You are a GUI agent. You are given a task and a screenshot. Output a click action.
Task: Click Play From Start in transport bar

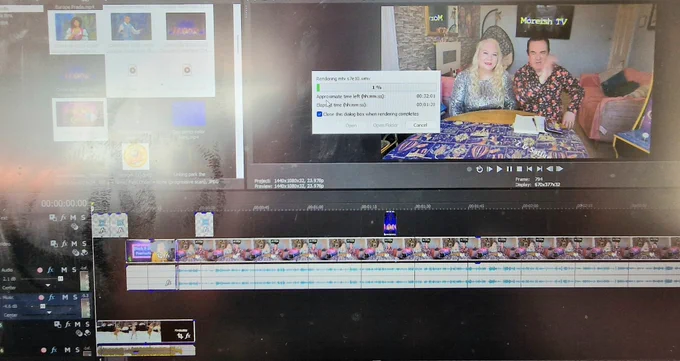tap(490, 169)
